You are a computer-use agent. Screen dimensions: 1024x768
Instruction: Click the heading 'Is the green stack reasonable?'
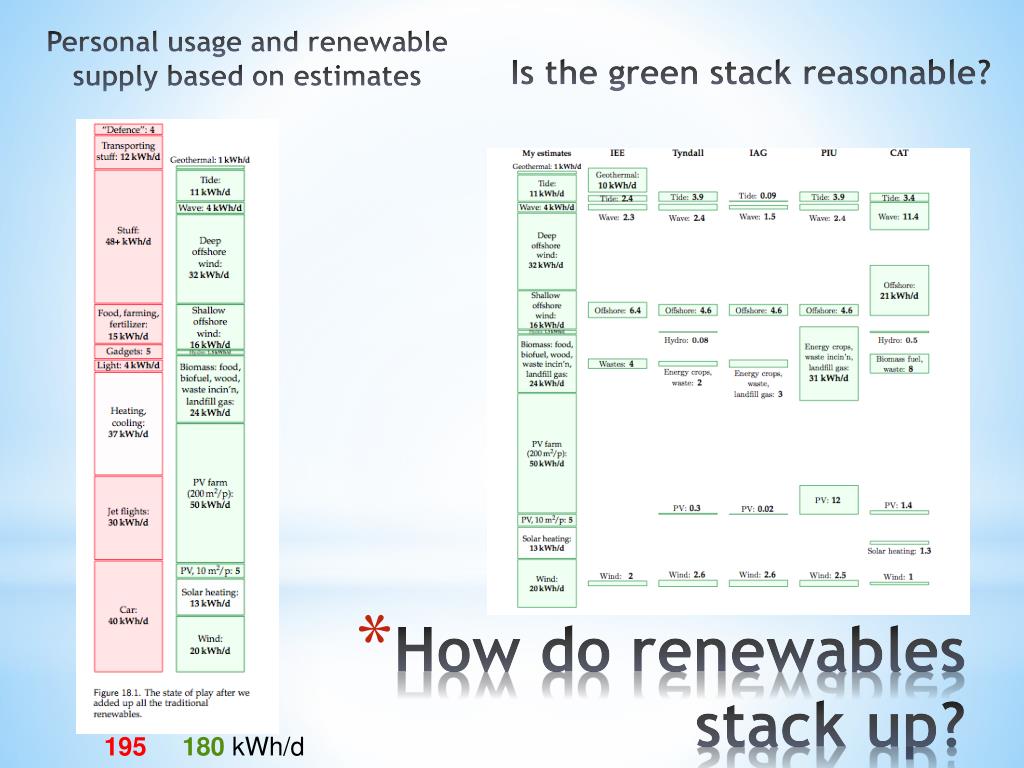tap(750, 72)
